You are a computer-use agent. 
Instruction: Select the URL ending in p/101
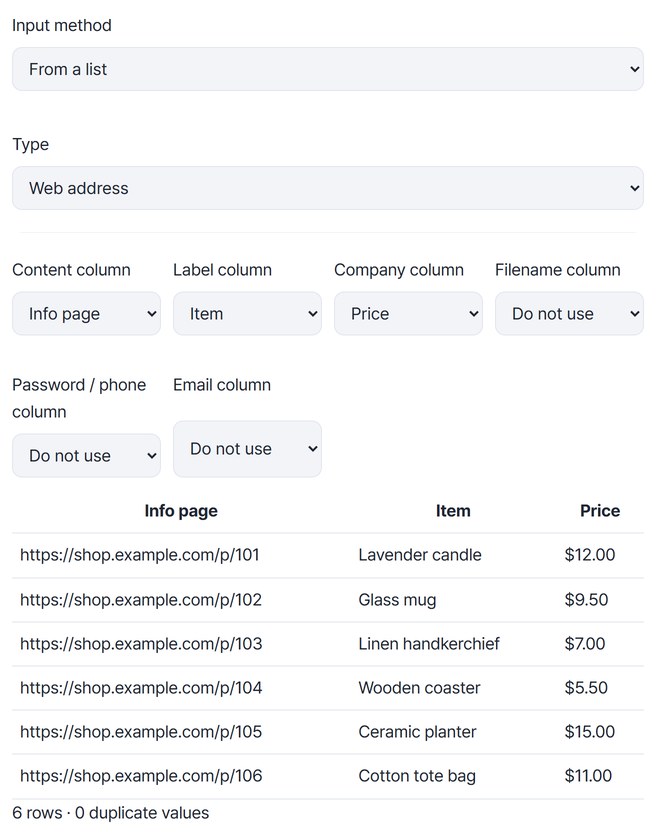pyautogui.click(x=140, y=555)
